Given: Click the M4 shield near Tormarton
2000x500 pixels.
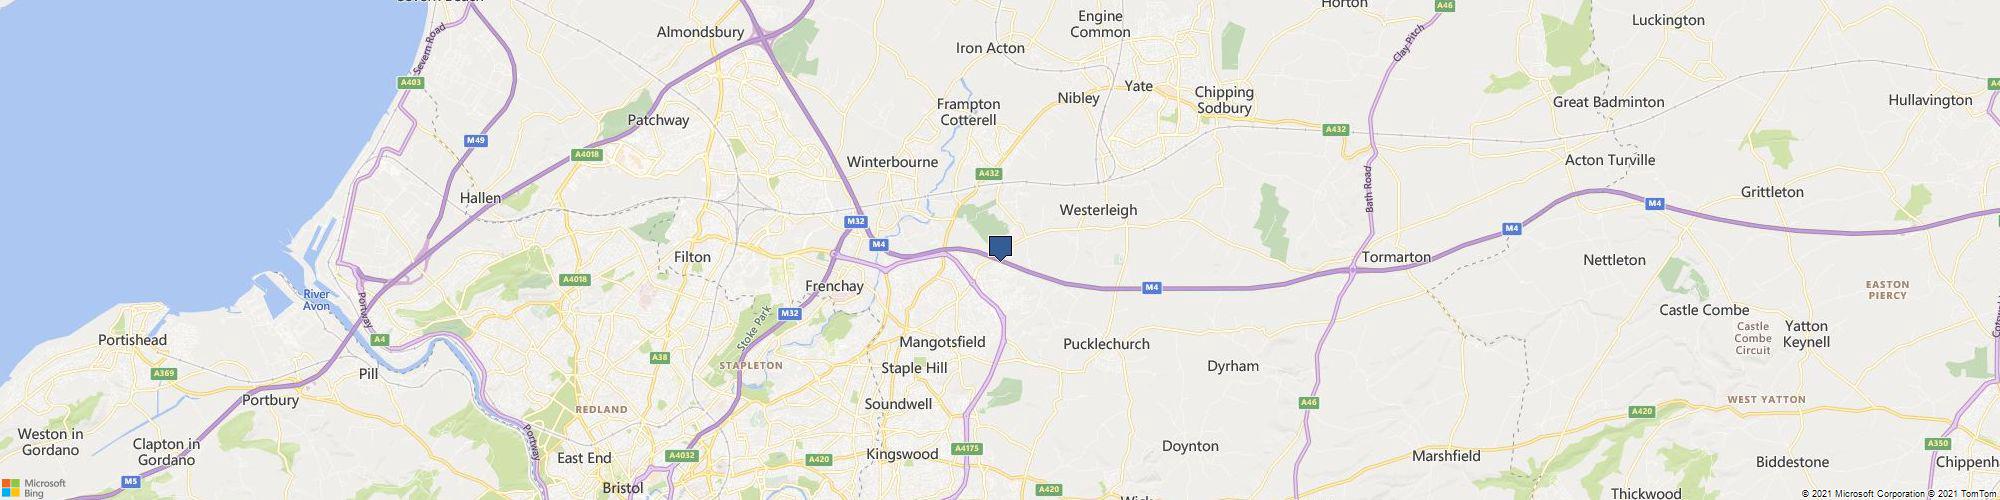Looking at the screenshot, I should pos(1513,230).
